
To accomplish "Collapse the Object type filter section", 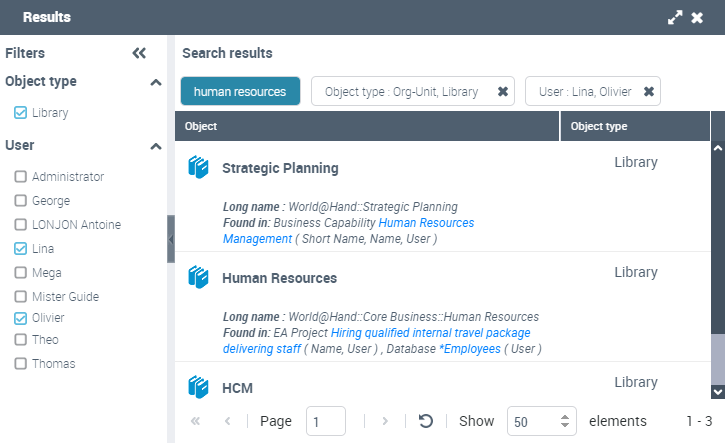I will [x=155, y=82].
